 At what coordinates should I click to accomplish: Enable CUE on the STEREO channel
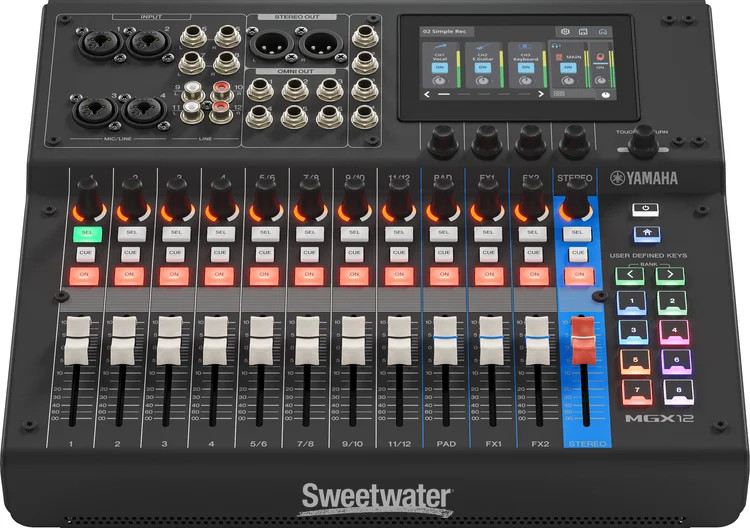(x=578, y=253)
